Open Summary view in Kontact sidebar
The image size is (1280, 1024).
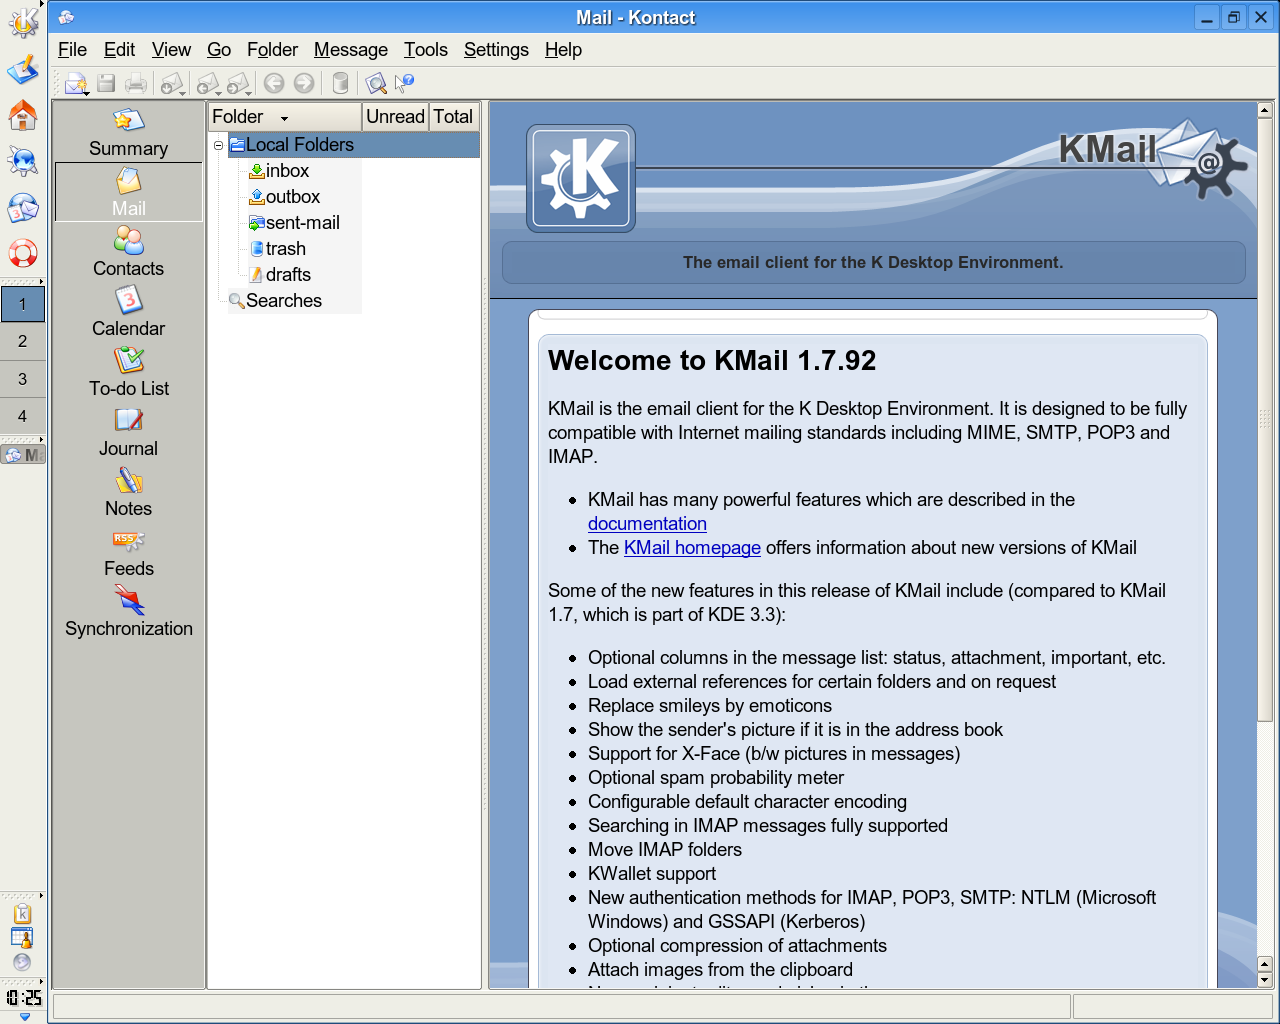click(x=128, y=133)
